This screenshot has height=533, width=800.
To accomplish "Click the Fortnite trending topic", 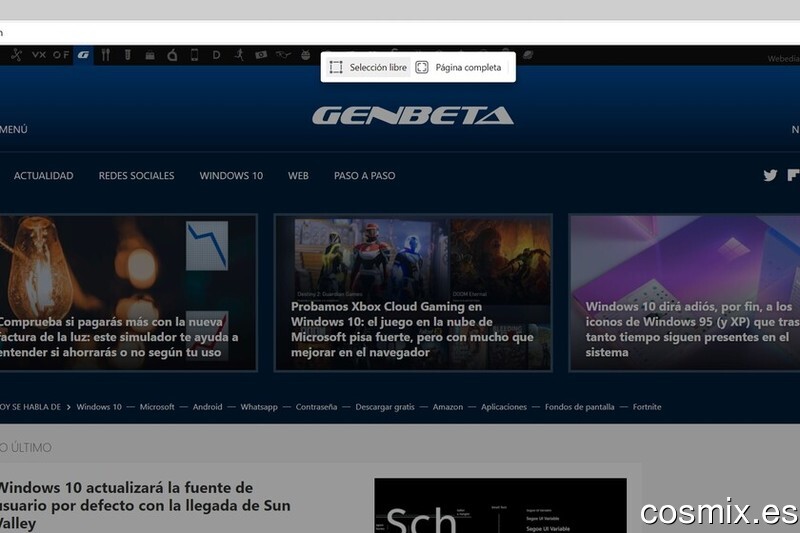I will [647, 407].
